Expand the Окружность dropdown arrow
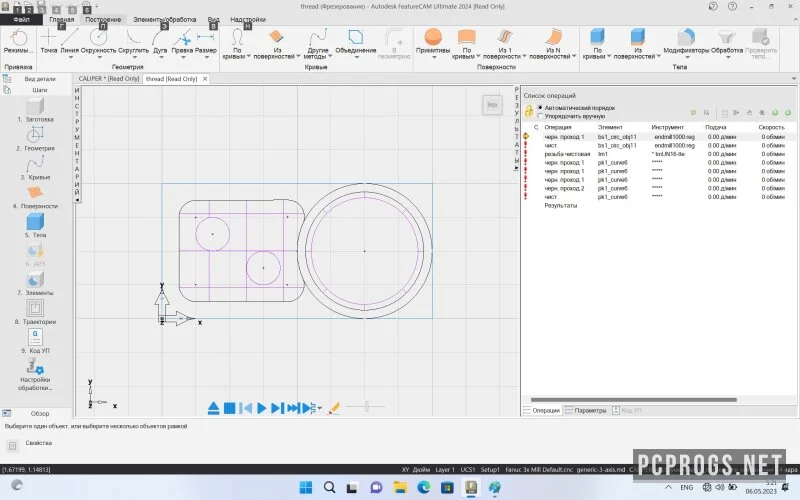The width and height of the screenshot is (800, 500). [x=98, y=57]
